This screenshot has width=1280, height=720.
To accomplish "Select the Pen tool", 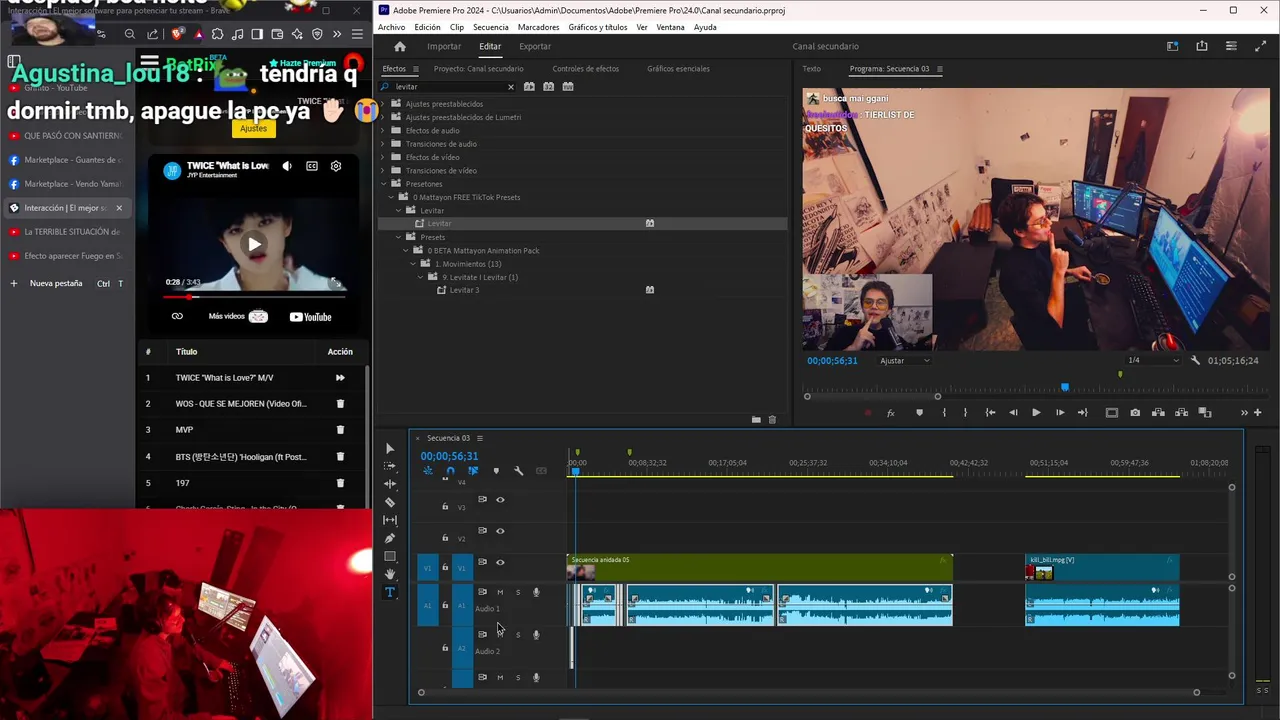I will coord(390,538).
